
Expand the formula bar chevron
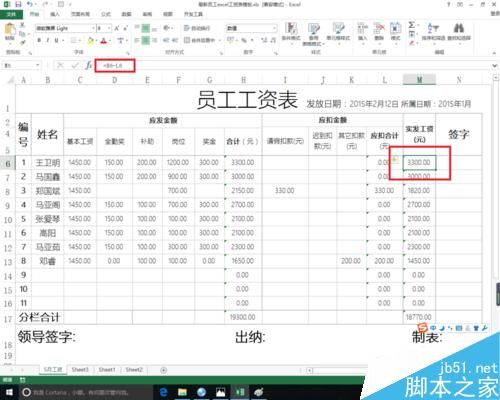[495, 66]
